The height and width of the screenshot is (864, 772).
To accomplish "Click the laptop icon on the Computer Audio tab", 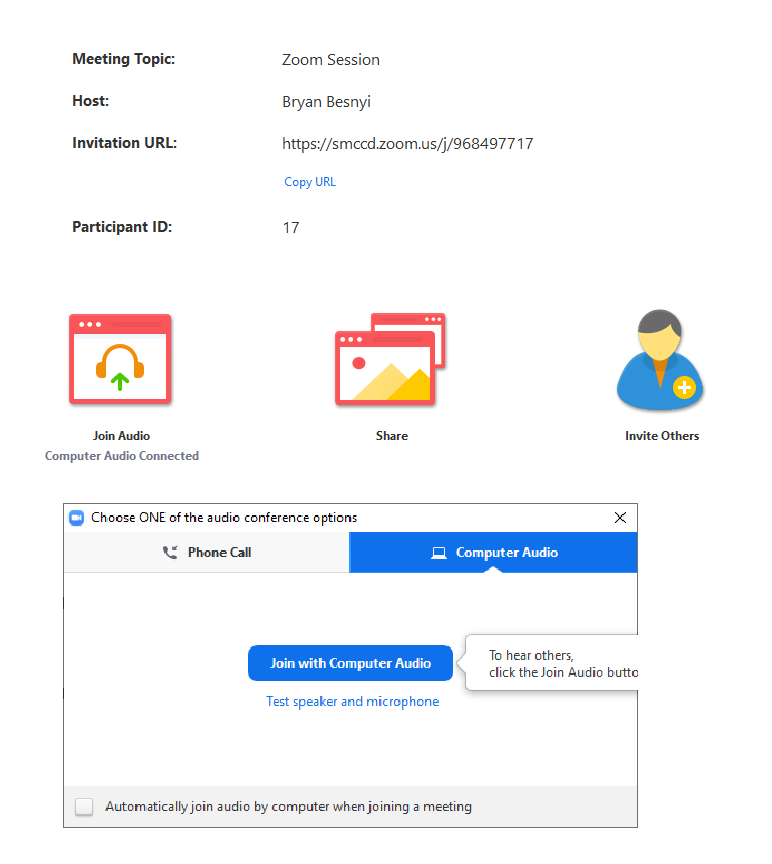I will [x=439, y=553].
